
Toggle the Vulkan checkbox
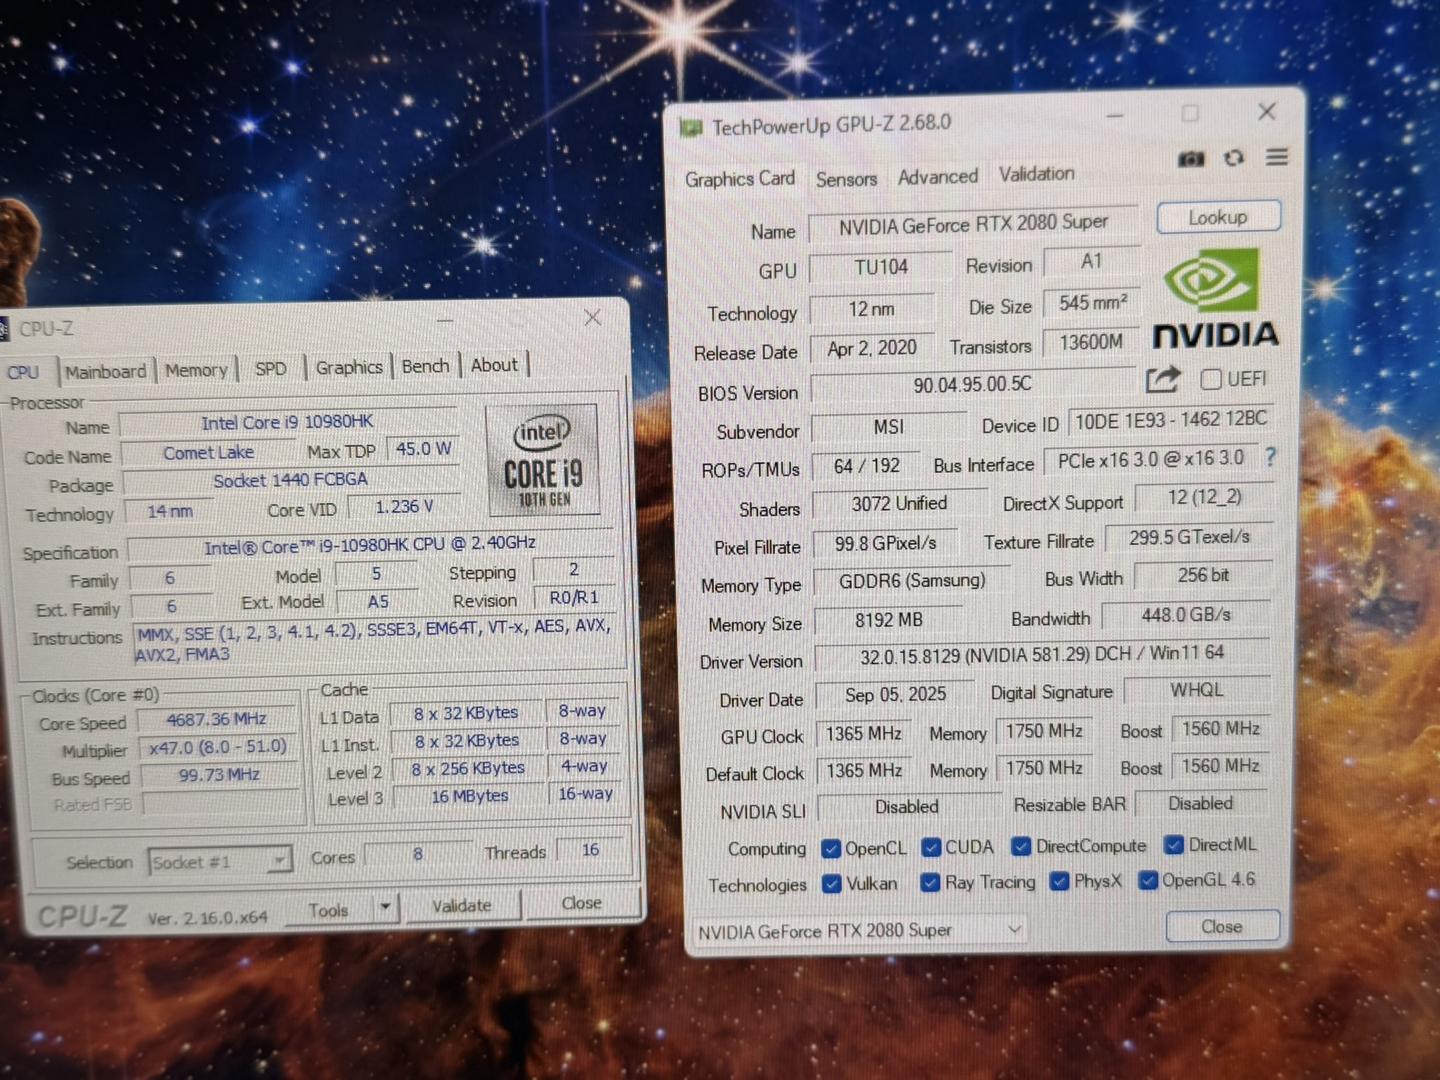click(831, 884)
